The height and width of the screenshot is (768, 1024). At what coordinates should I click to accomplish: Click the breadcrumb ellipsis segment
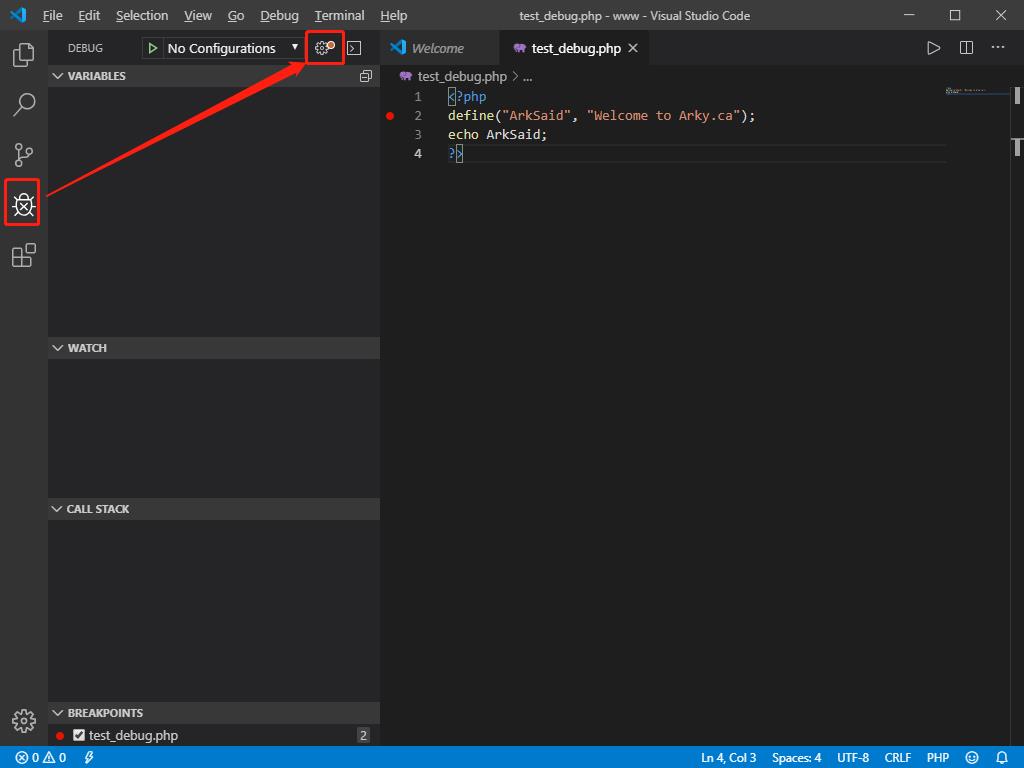528,77
